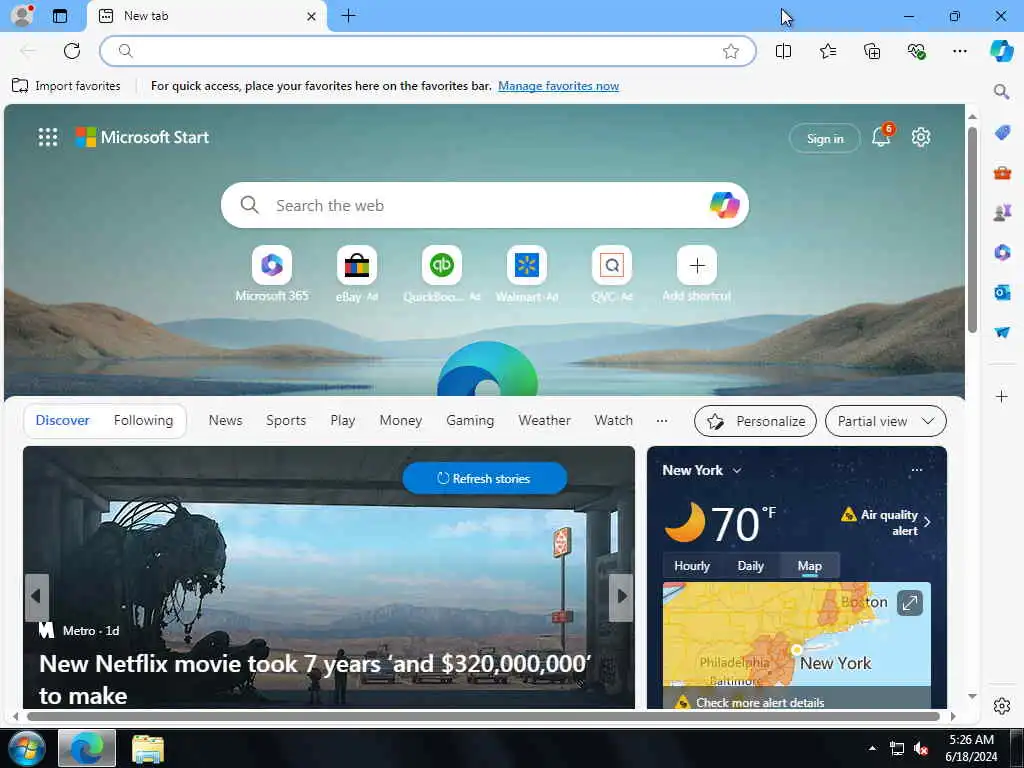Customize sidebar with plus icon
Viewport: 1024px width, 768px height.
(x=1002, y=396)
